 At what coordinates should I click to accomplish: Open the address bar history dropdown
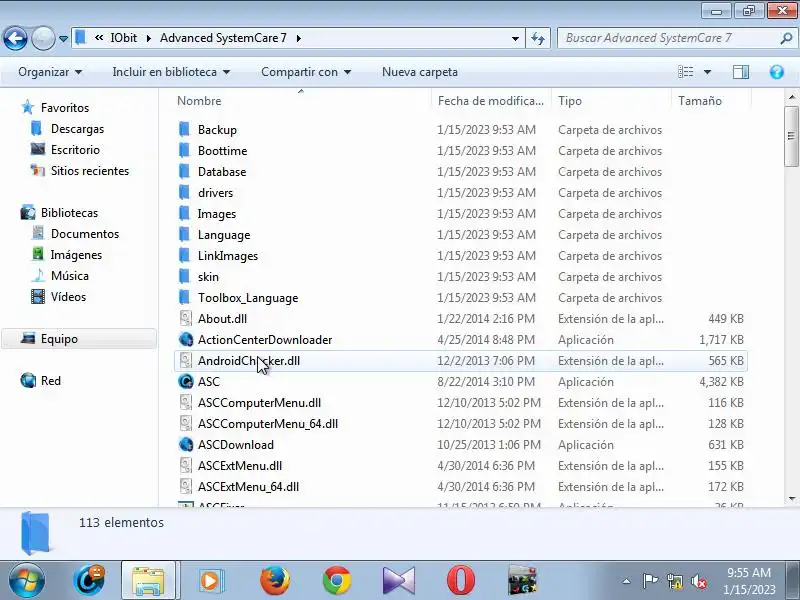click(515, 38)
